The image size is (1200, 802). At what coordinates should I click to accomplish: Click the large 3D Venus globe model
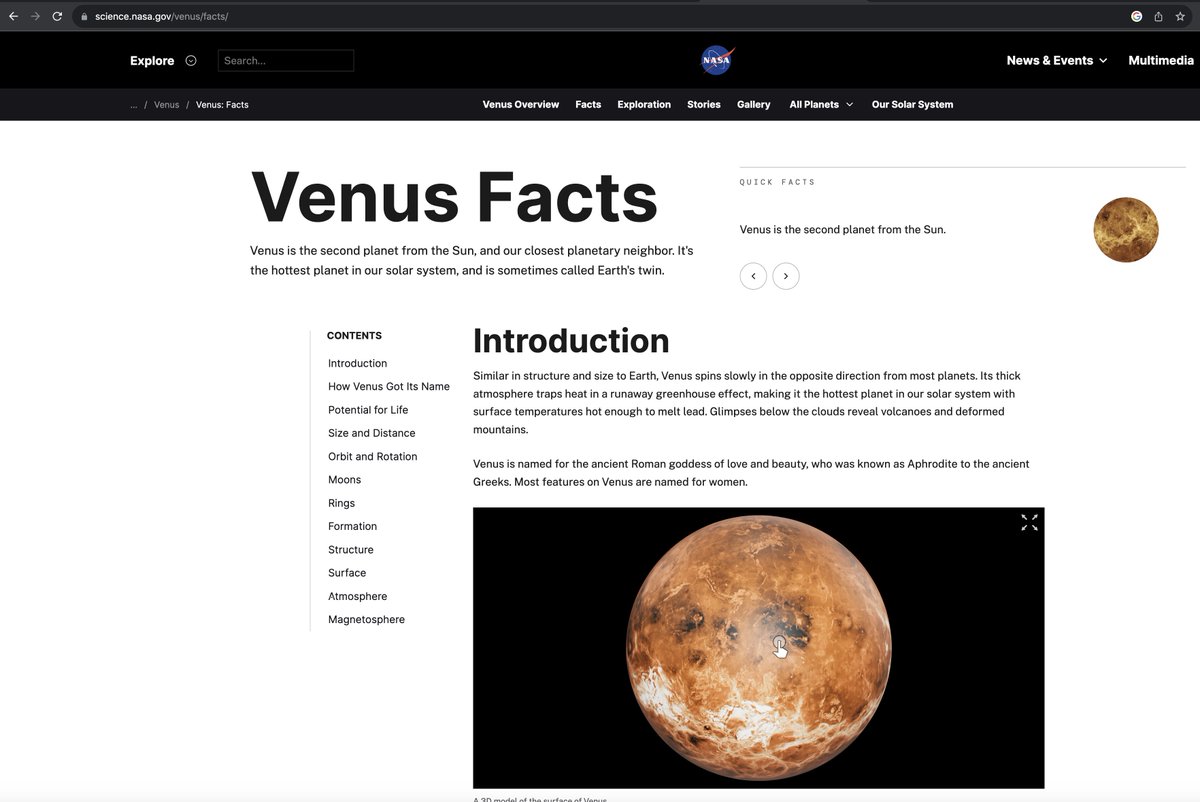(759, 647)
